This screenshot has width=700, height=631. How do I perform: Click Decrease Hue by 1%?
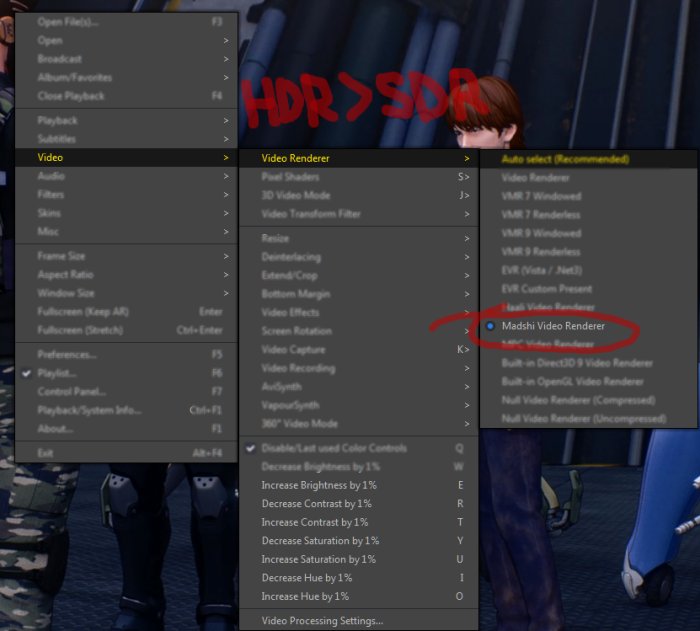pyautogui.click(x=359, y=578)
